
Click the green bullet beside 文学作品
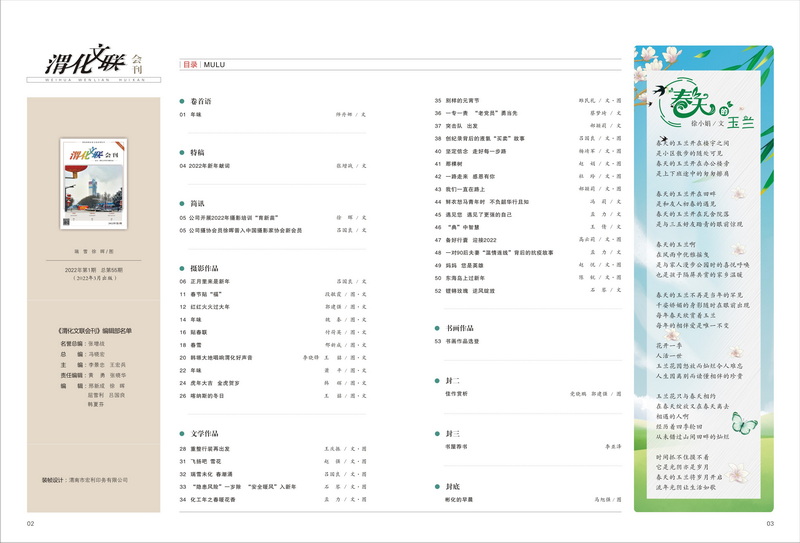point(183,434)
